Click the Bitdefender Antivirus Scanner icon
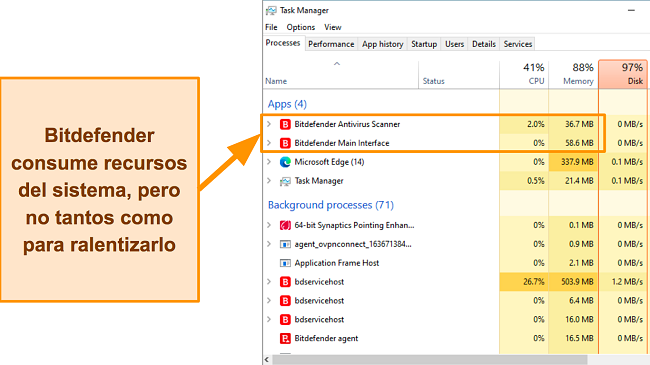 (x=285, y=124)
